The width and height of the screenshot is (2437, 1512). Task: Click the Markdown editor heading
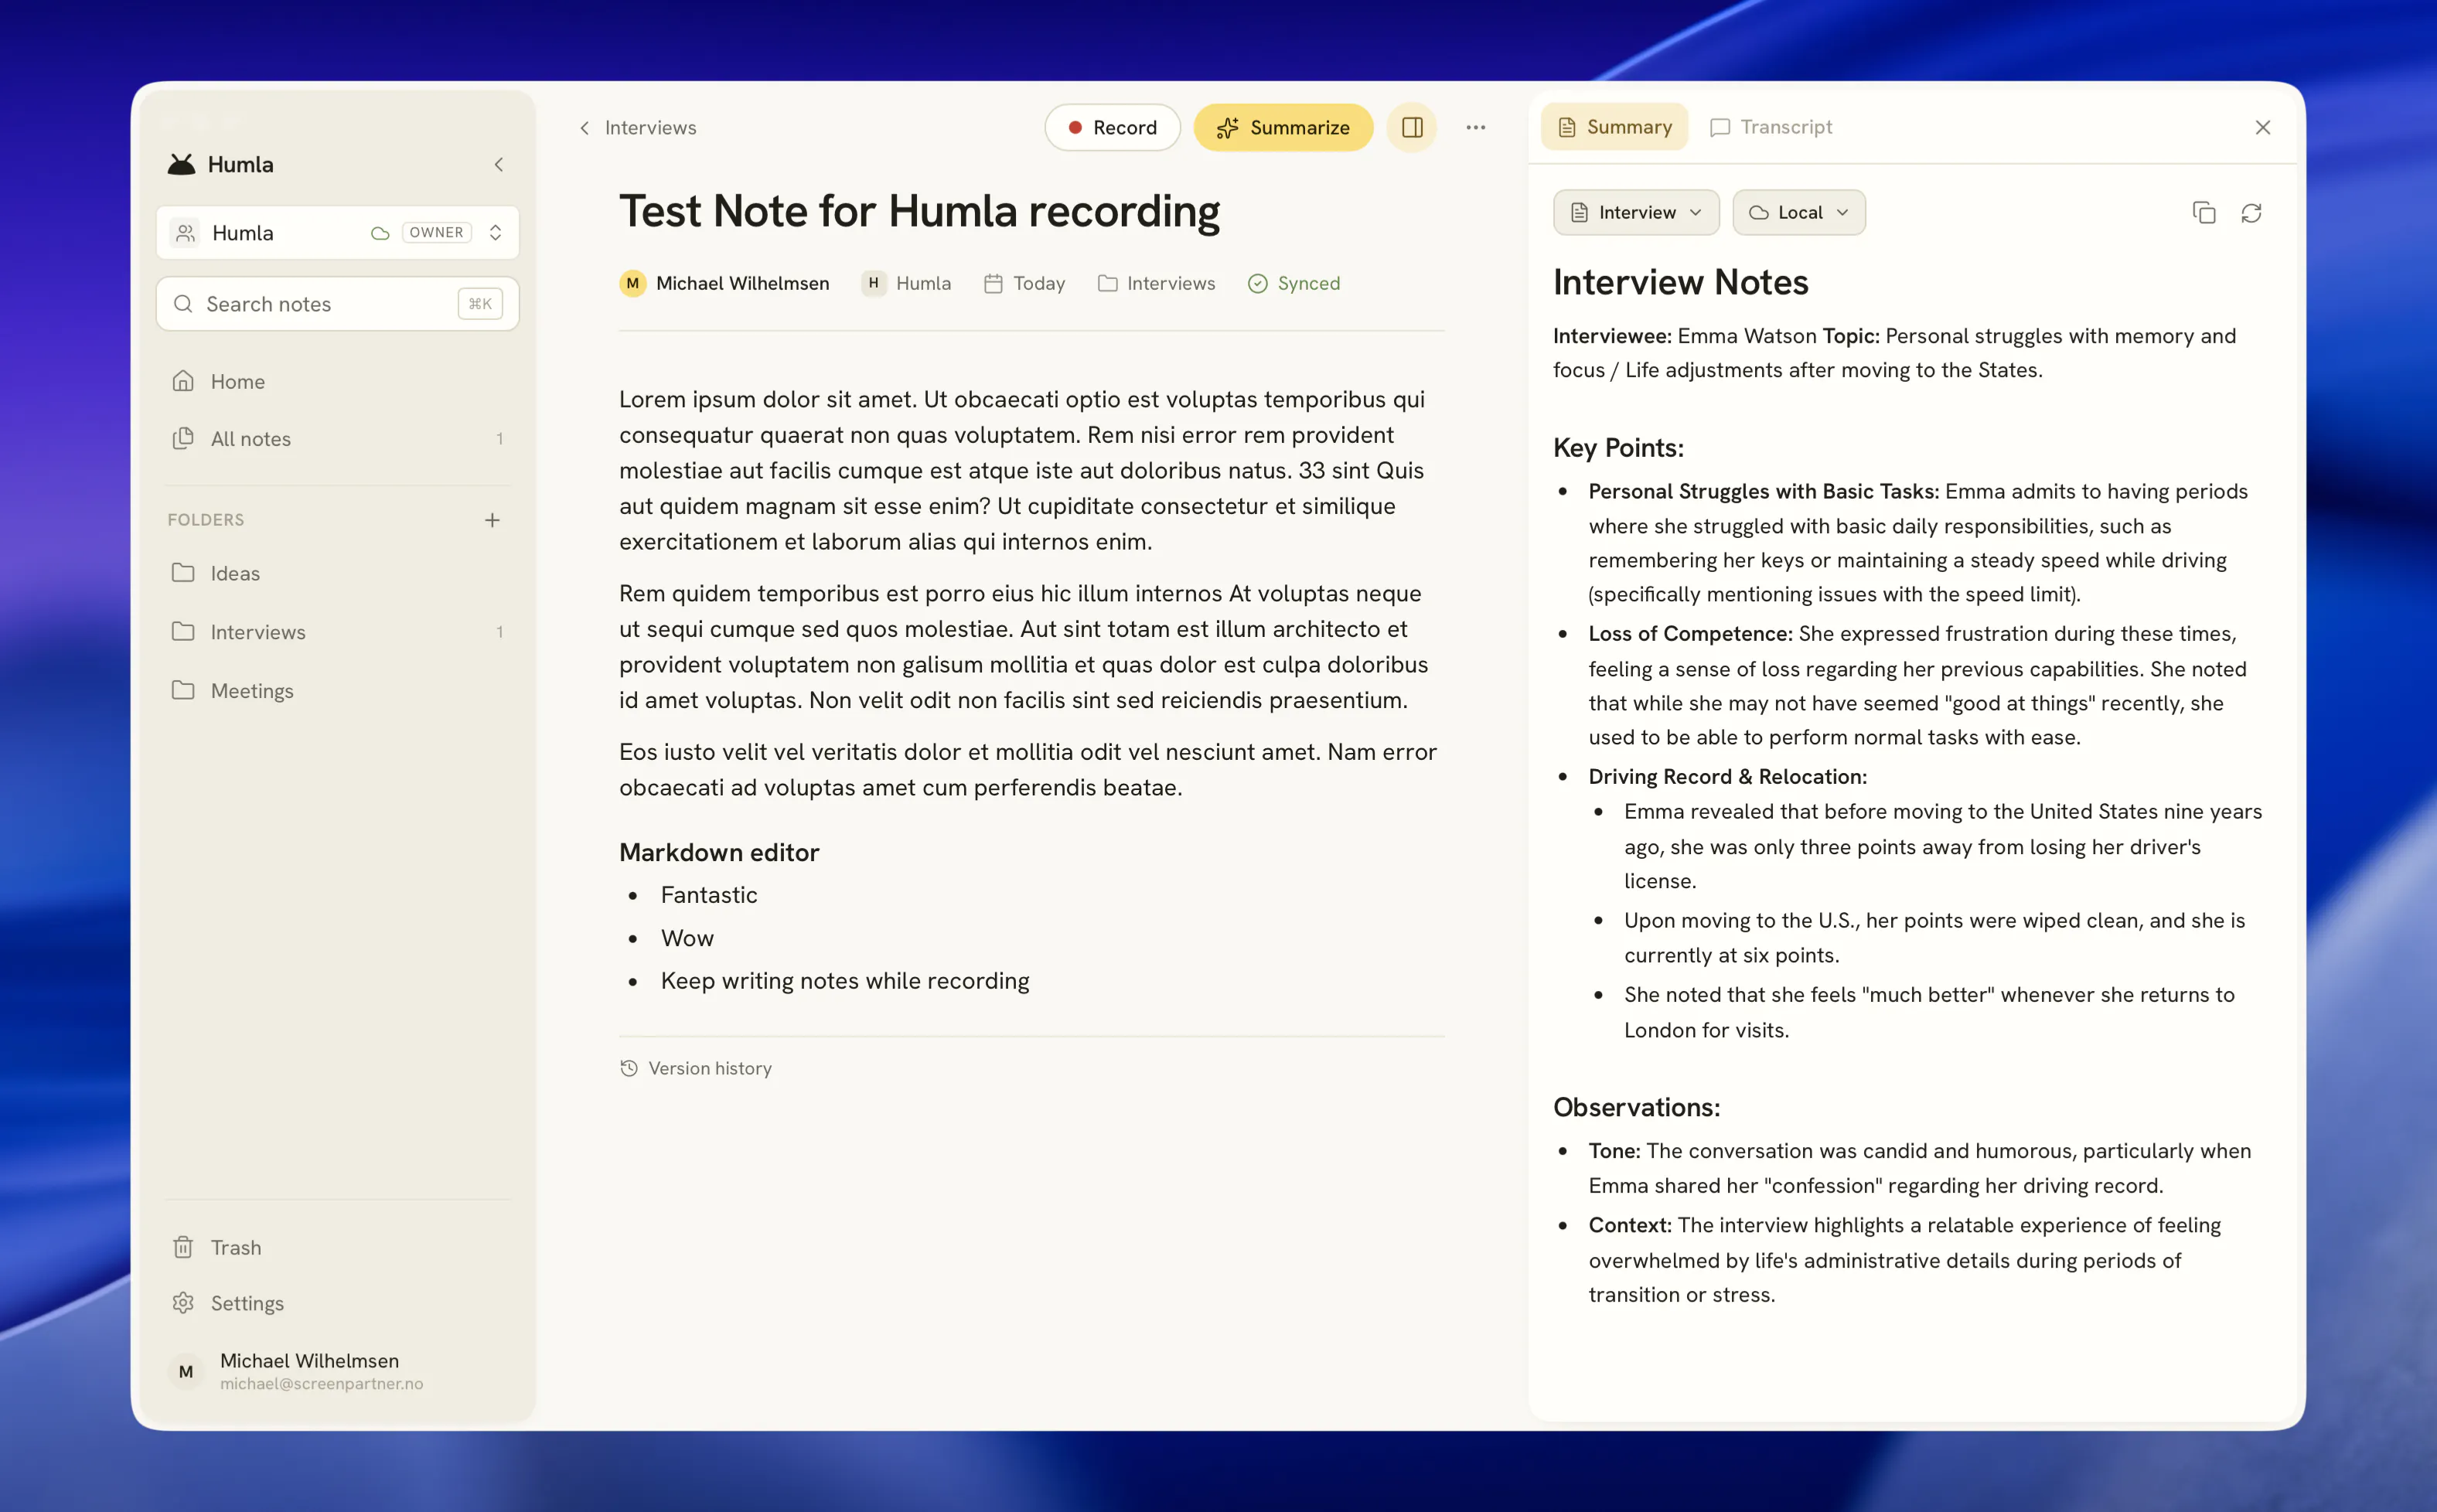pyautogui.click(x=719, y=852)
